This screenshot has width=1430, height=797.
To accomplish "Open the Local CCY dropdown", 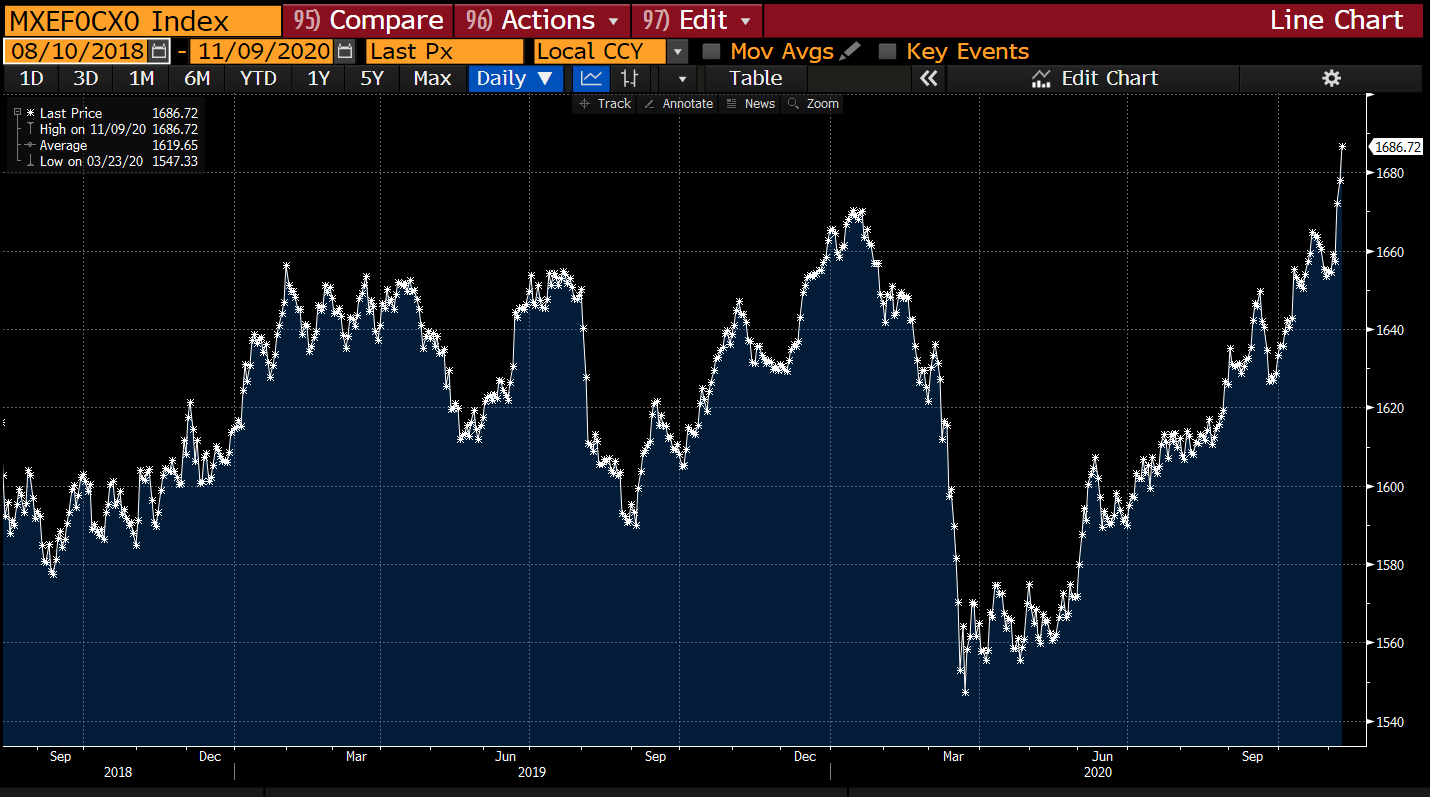I will point(676,50).
